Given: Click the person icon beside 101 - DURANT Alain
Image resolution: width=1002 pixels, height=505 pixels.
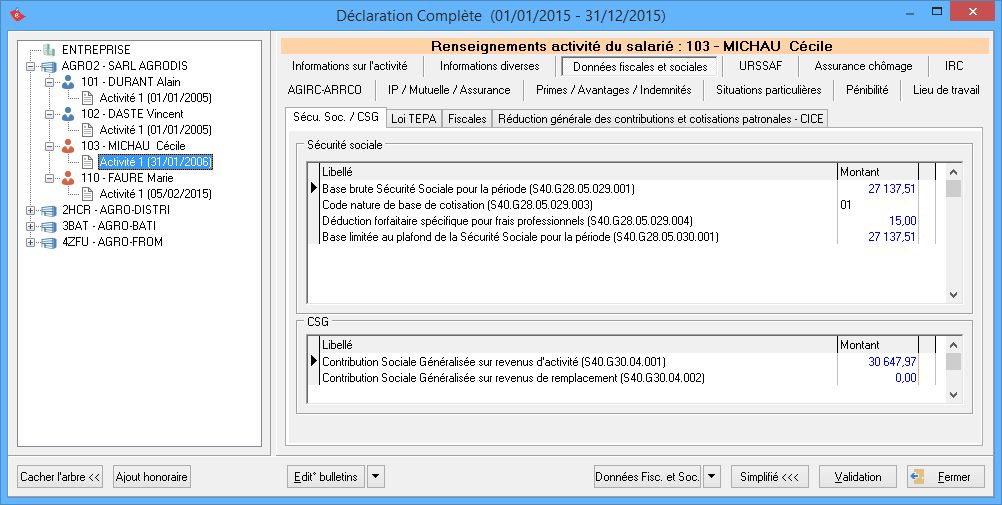Looking at the screenshot, I should point(68,82).
